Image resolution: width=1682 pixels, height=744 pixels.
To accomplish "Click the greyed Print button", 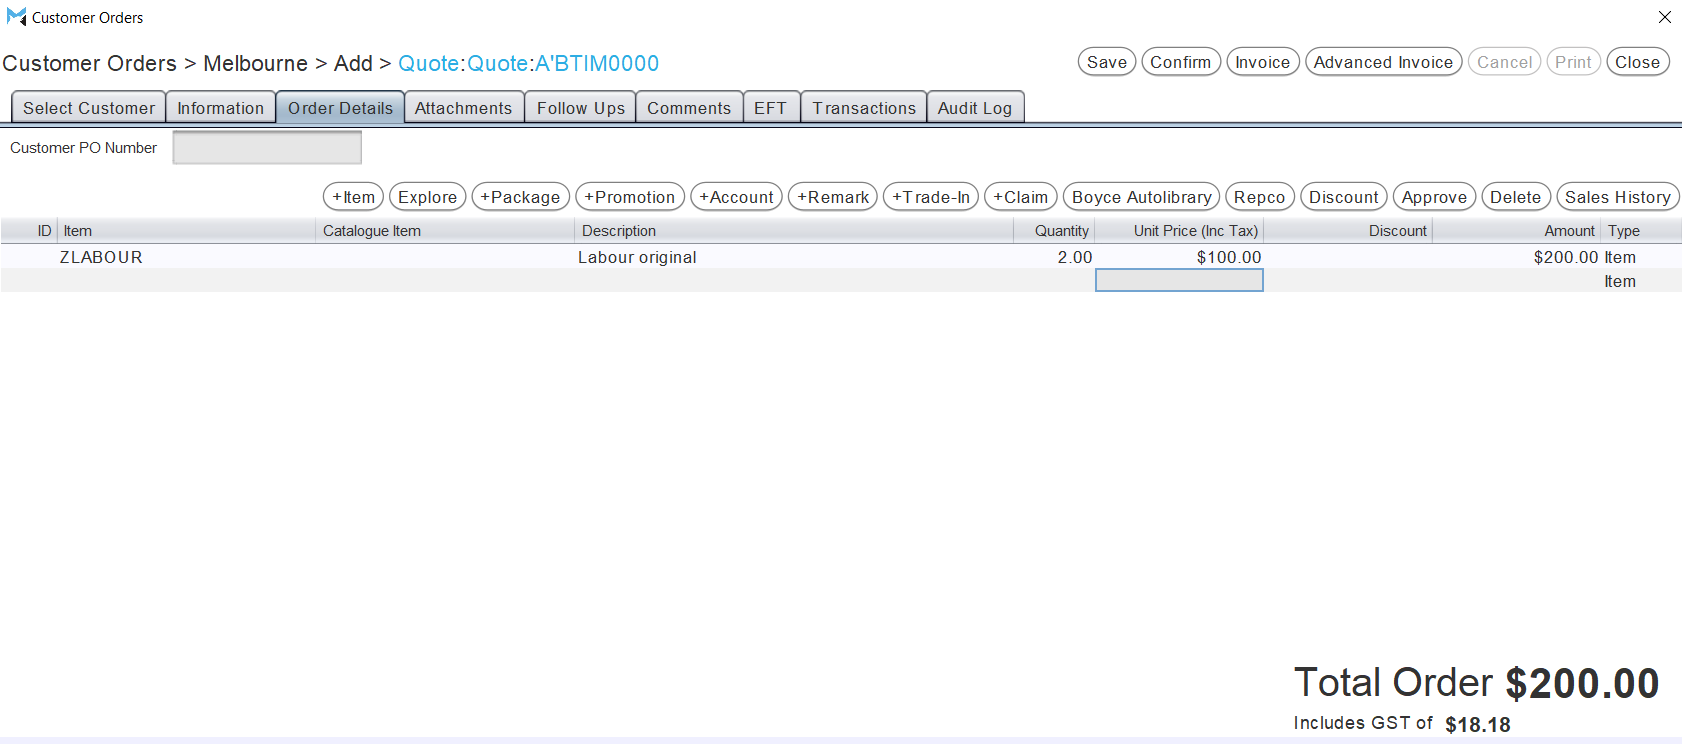I will pyautogui.click(x=1573, y=62).
